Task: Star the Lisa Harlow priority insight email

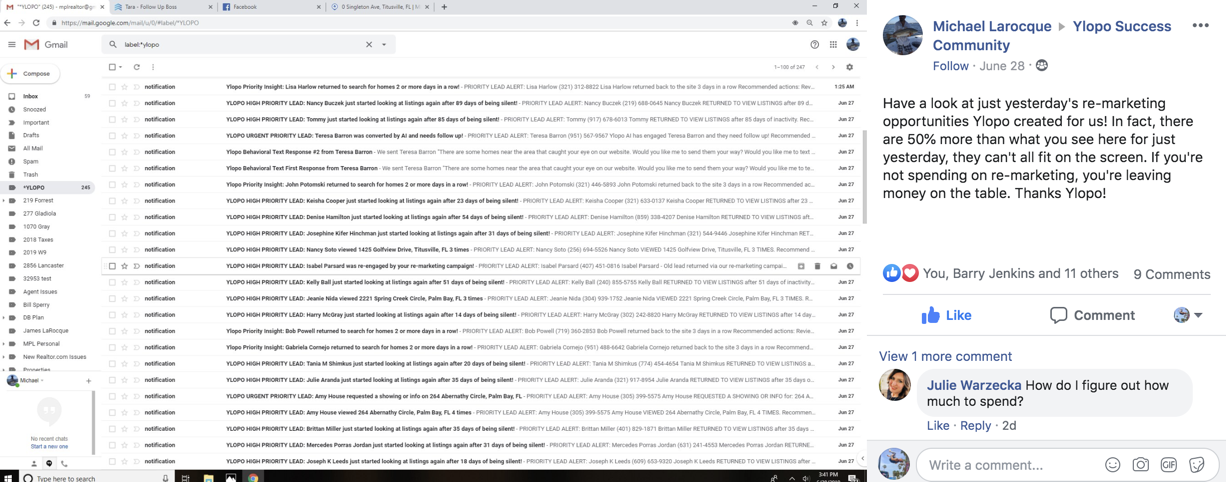Action: 124,87
